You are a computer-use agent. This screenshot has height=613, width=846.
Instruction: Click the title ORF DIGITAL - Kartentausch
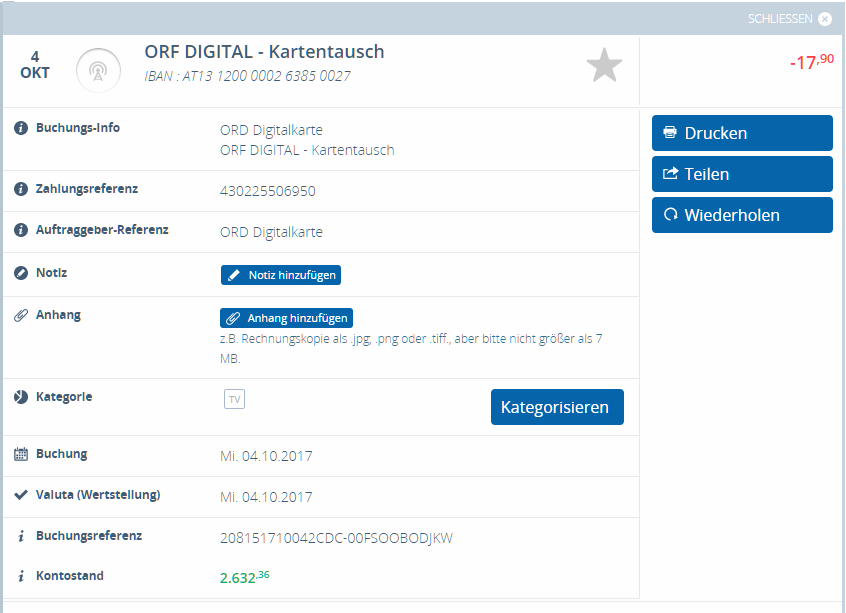[264, 52]
